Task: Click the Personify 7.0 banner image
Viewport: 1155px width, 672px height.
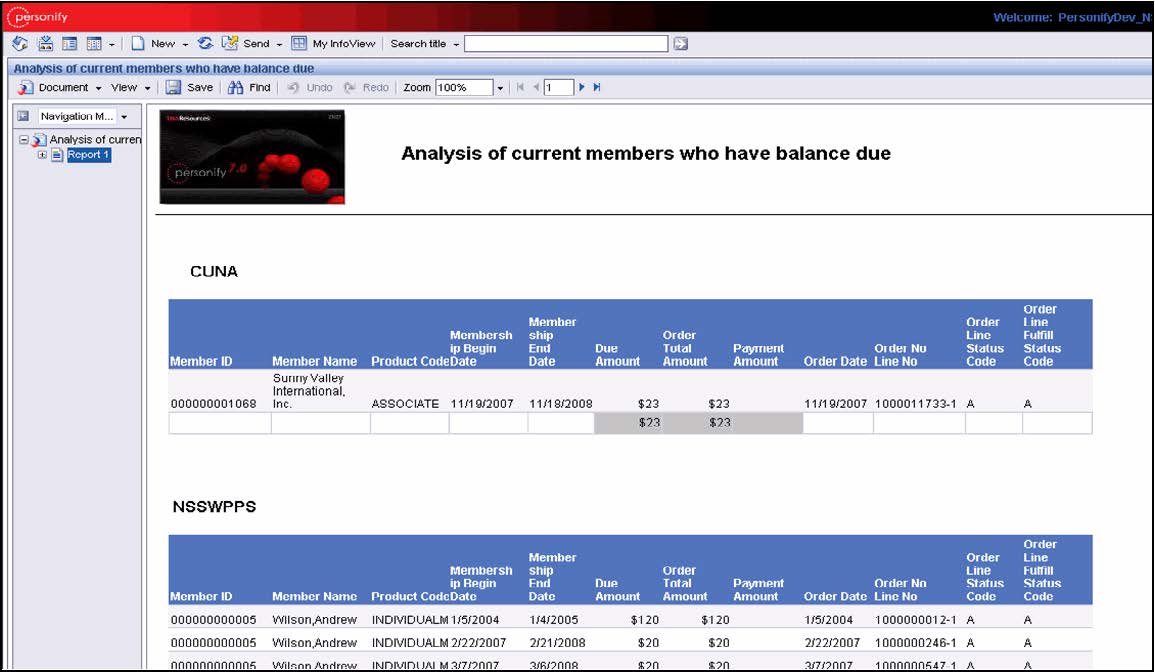Action: [x=252, y=157]
